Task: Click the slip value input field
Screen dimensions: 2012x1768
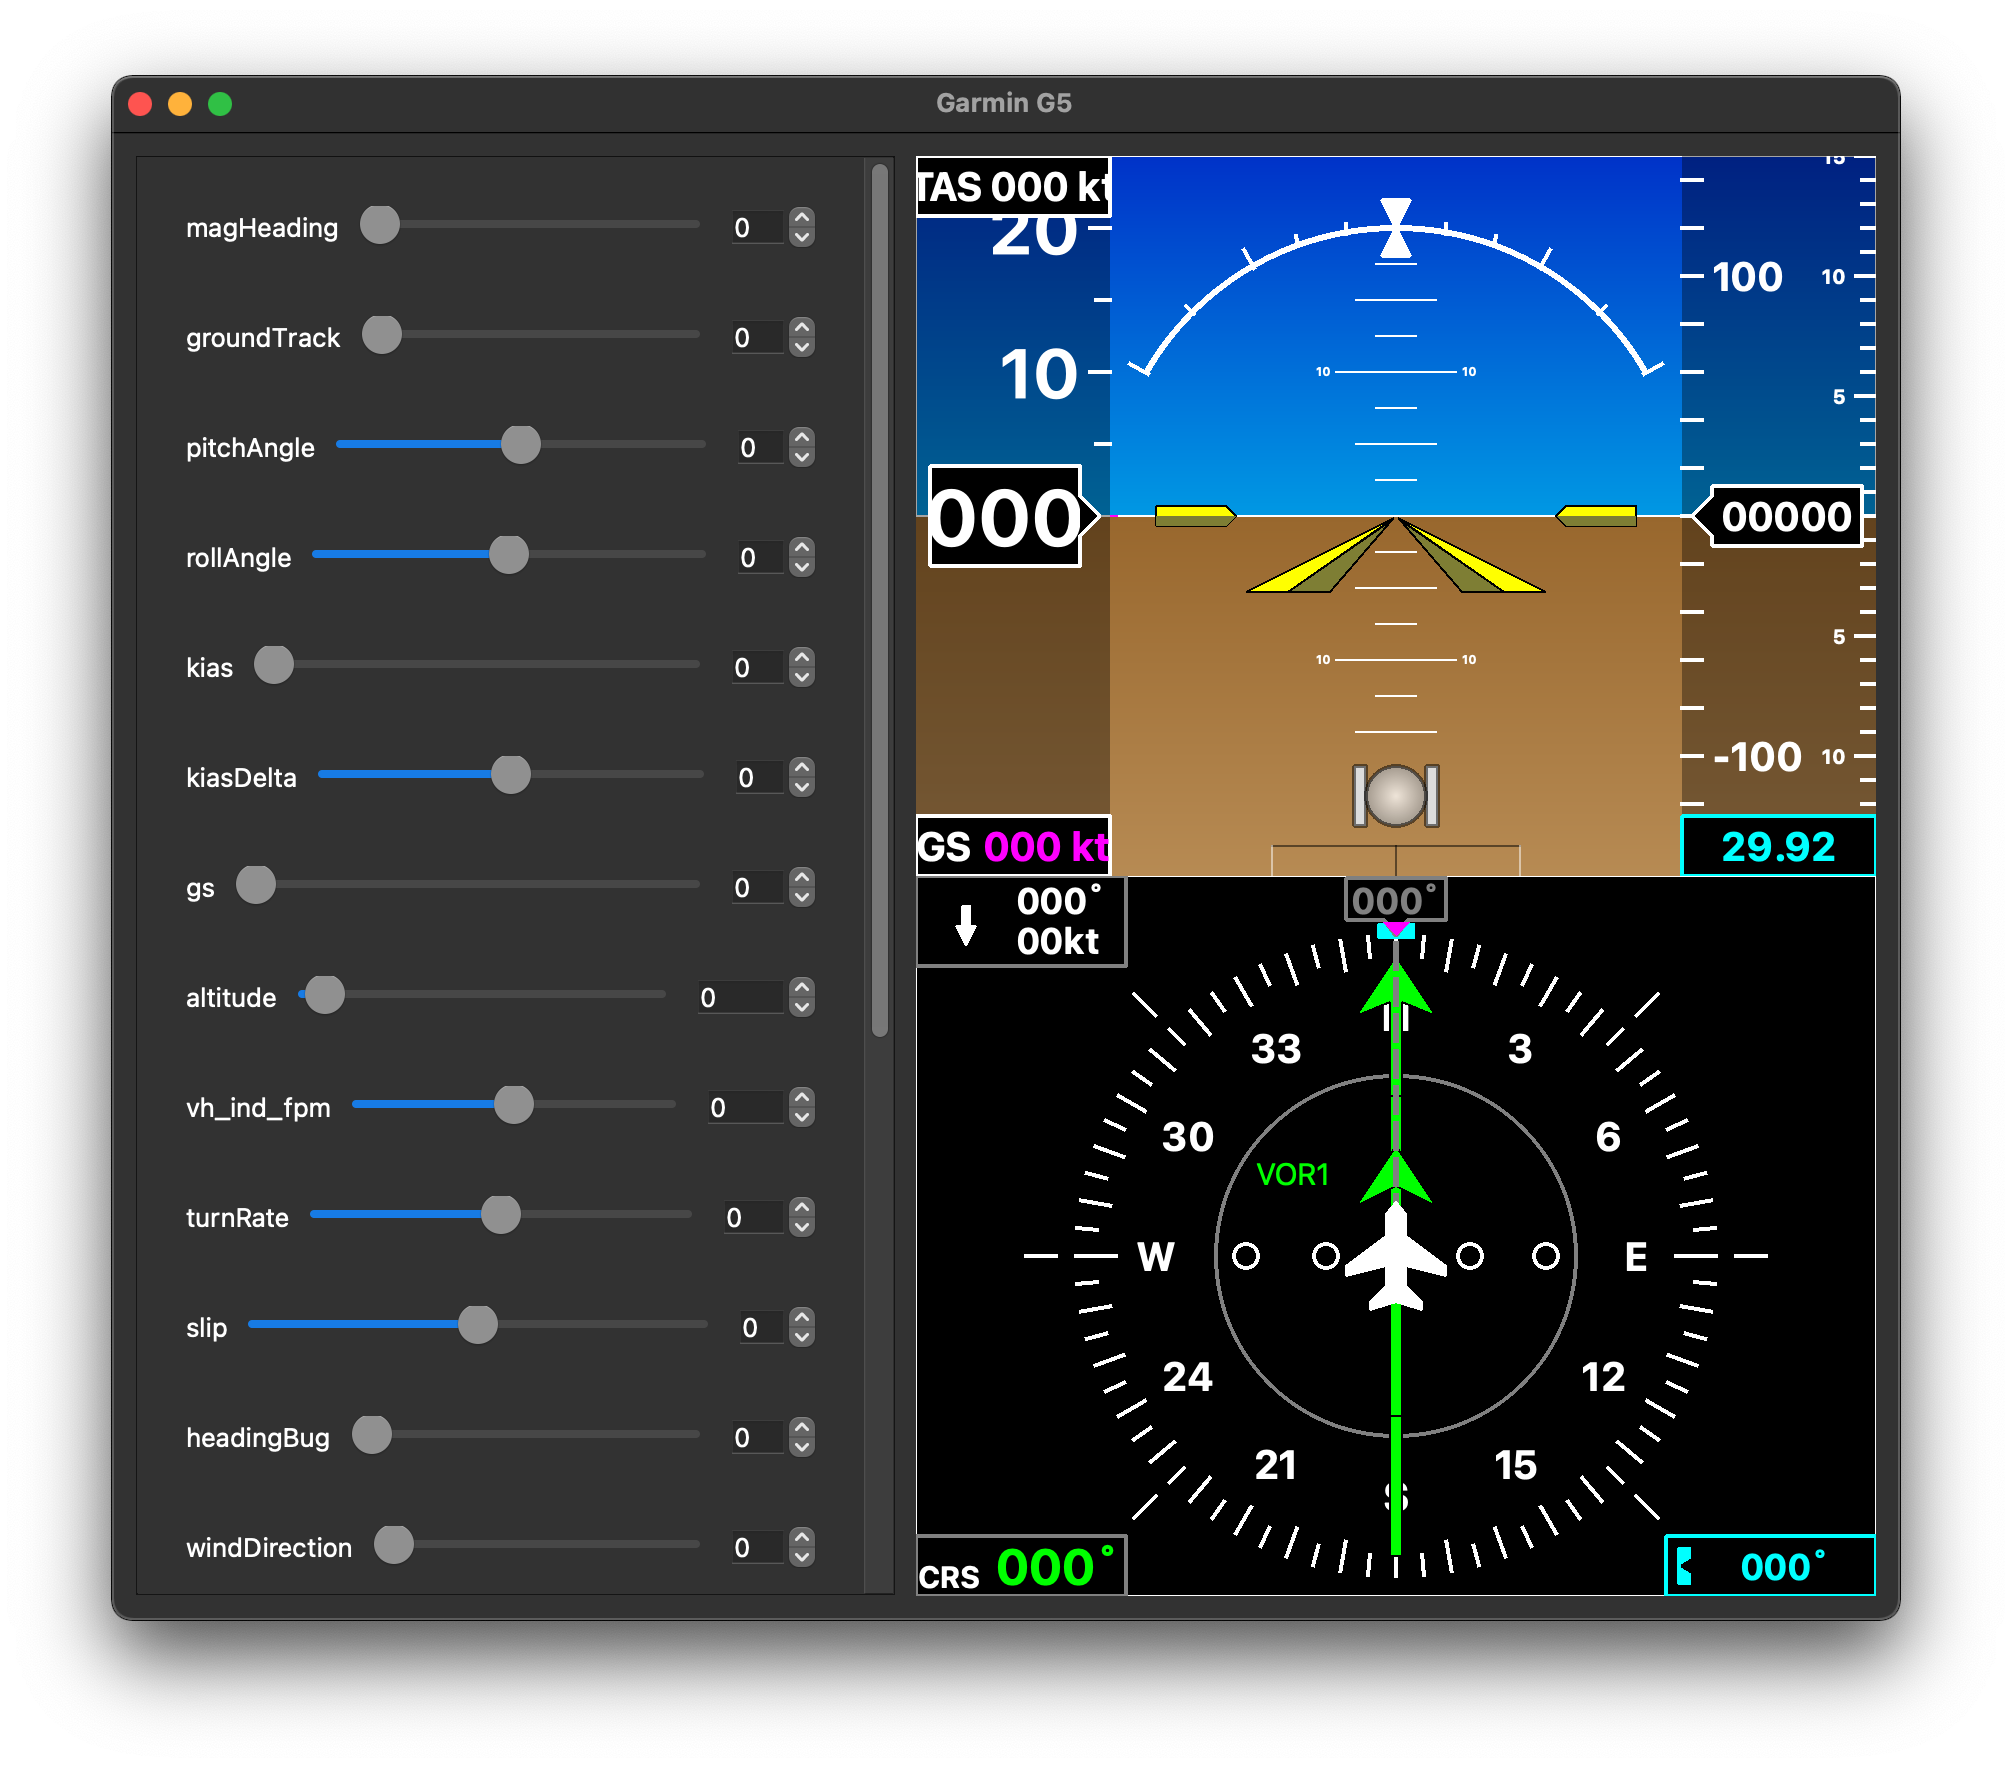Action: click(x=760, y=1327)
